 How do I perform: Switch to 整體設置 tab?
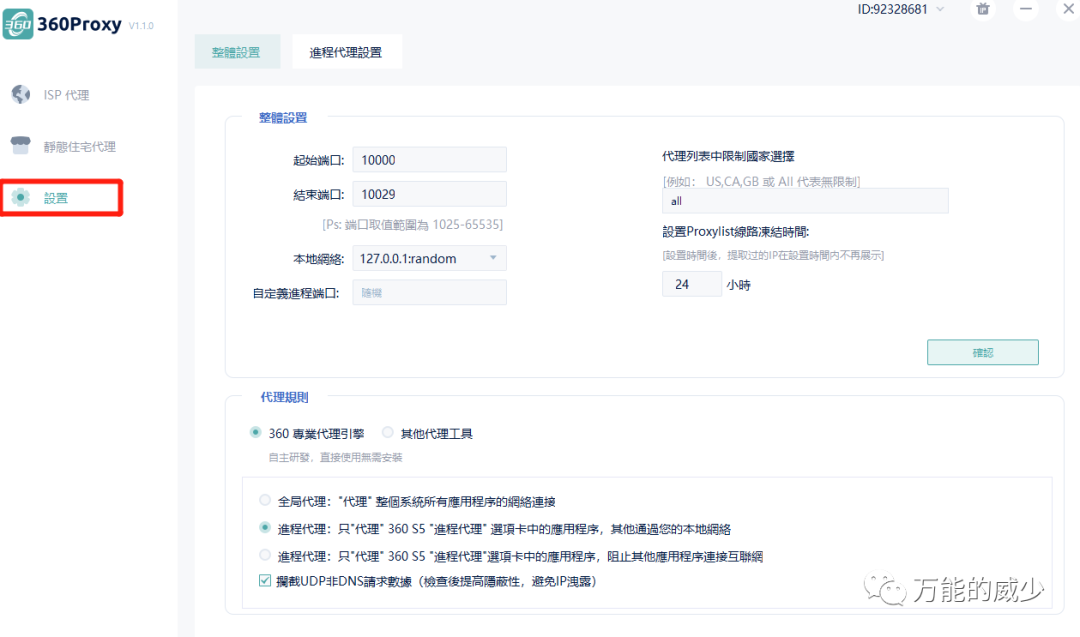[x=237, y=52]
